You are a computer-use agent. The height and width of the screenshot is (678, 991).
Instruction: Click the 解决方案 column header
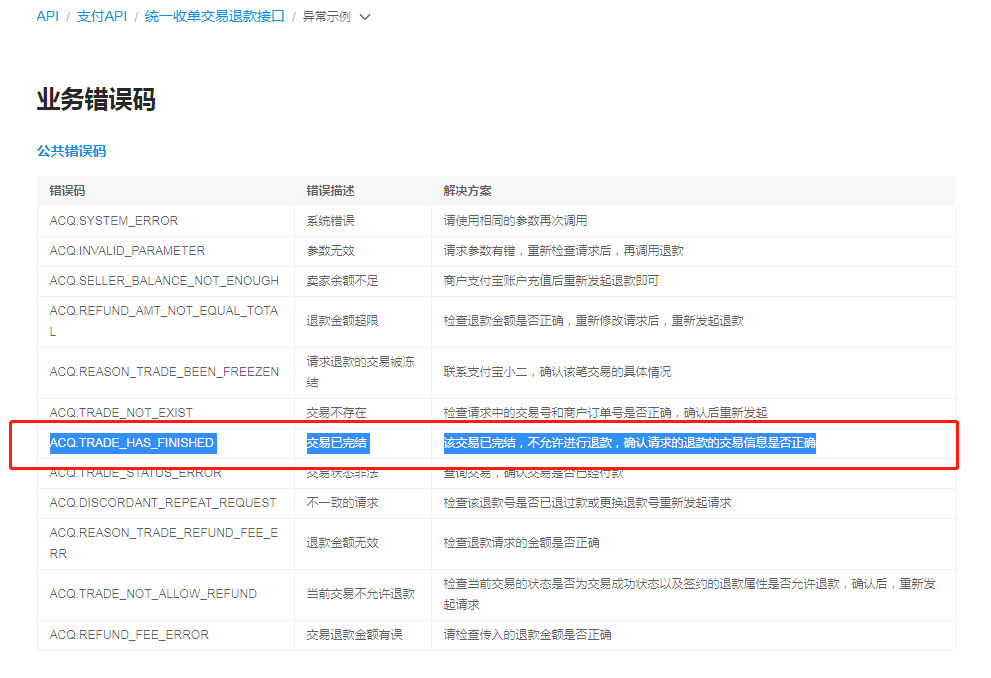tap(467, 191)
